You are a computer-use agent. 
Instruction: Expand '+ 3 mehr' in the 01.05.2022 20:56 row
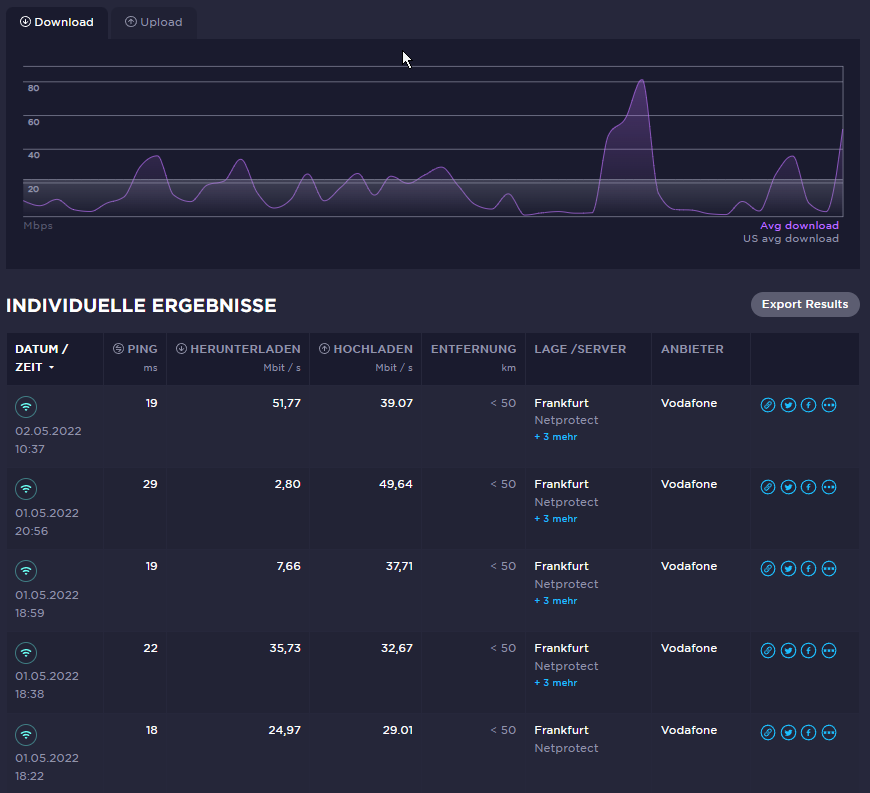pos(555,519)
